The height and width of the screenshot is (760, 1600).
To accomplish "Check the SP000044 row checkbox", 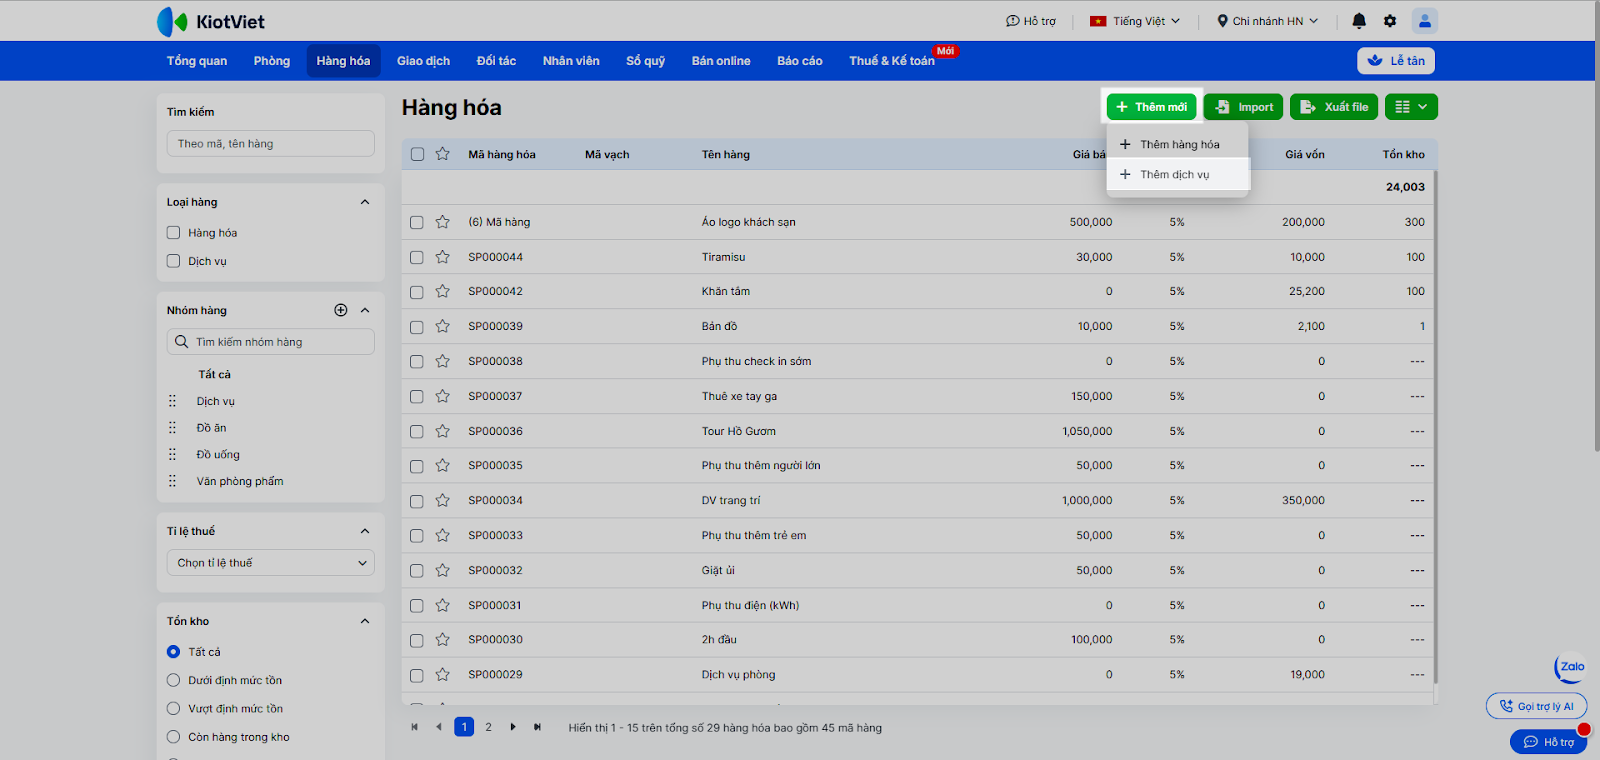I will (x=417, y=257).
